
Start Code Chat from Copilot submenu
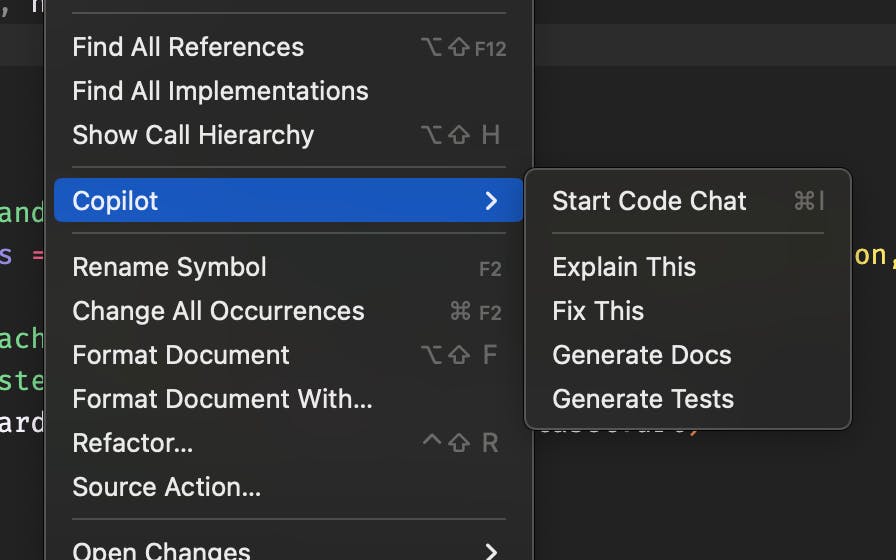[x=688, y=201]
